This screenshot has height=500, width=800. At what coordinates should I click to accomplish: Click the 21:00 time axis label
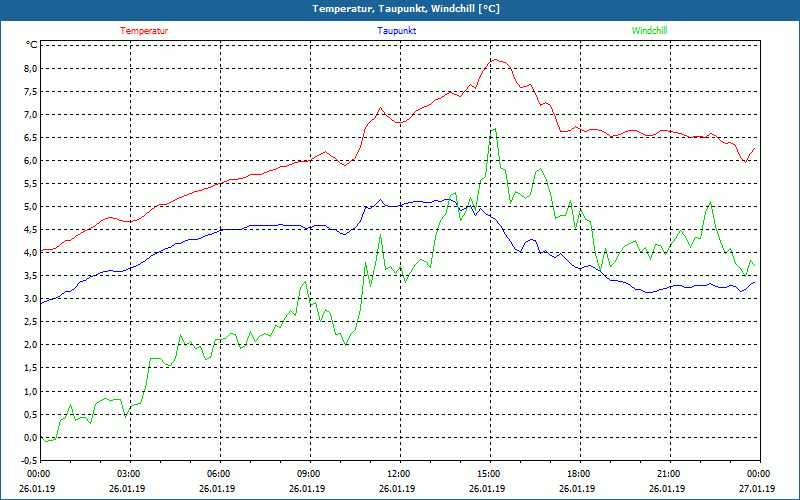click(668, 473)
